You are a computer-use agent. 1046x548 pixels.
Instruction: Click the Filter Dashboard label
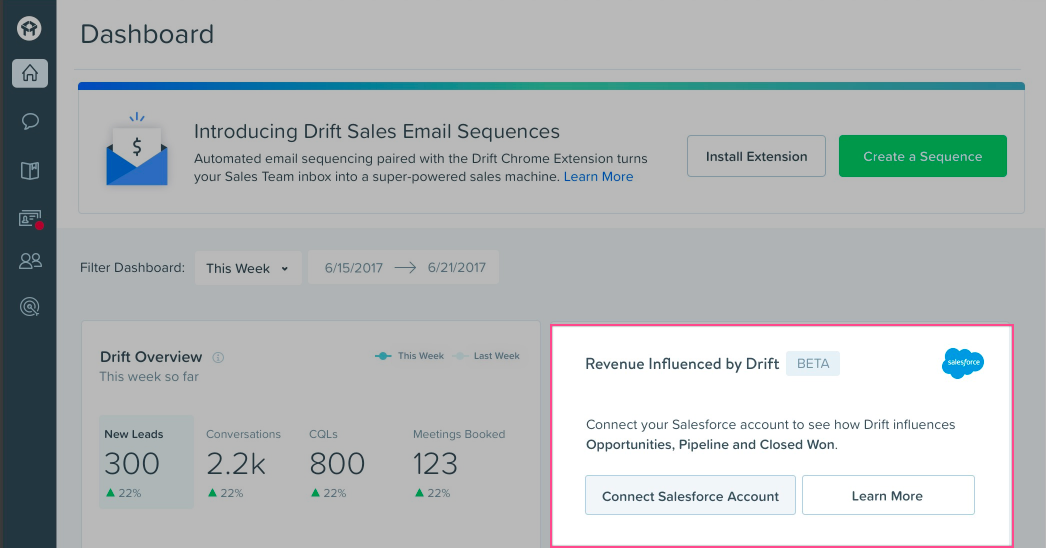[x=132, y=268]
